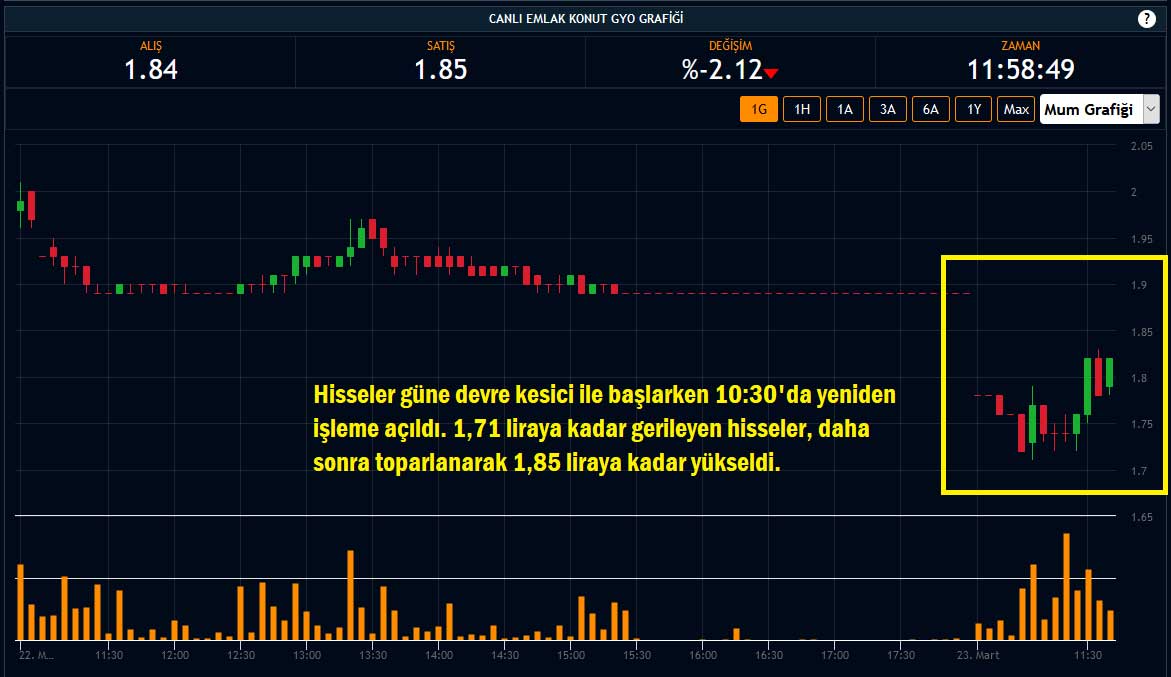Click the 1.9 price axis label

tap(1139, 285)
